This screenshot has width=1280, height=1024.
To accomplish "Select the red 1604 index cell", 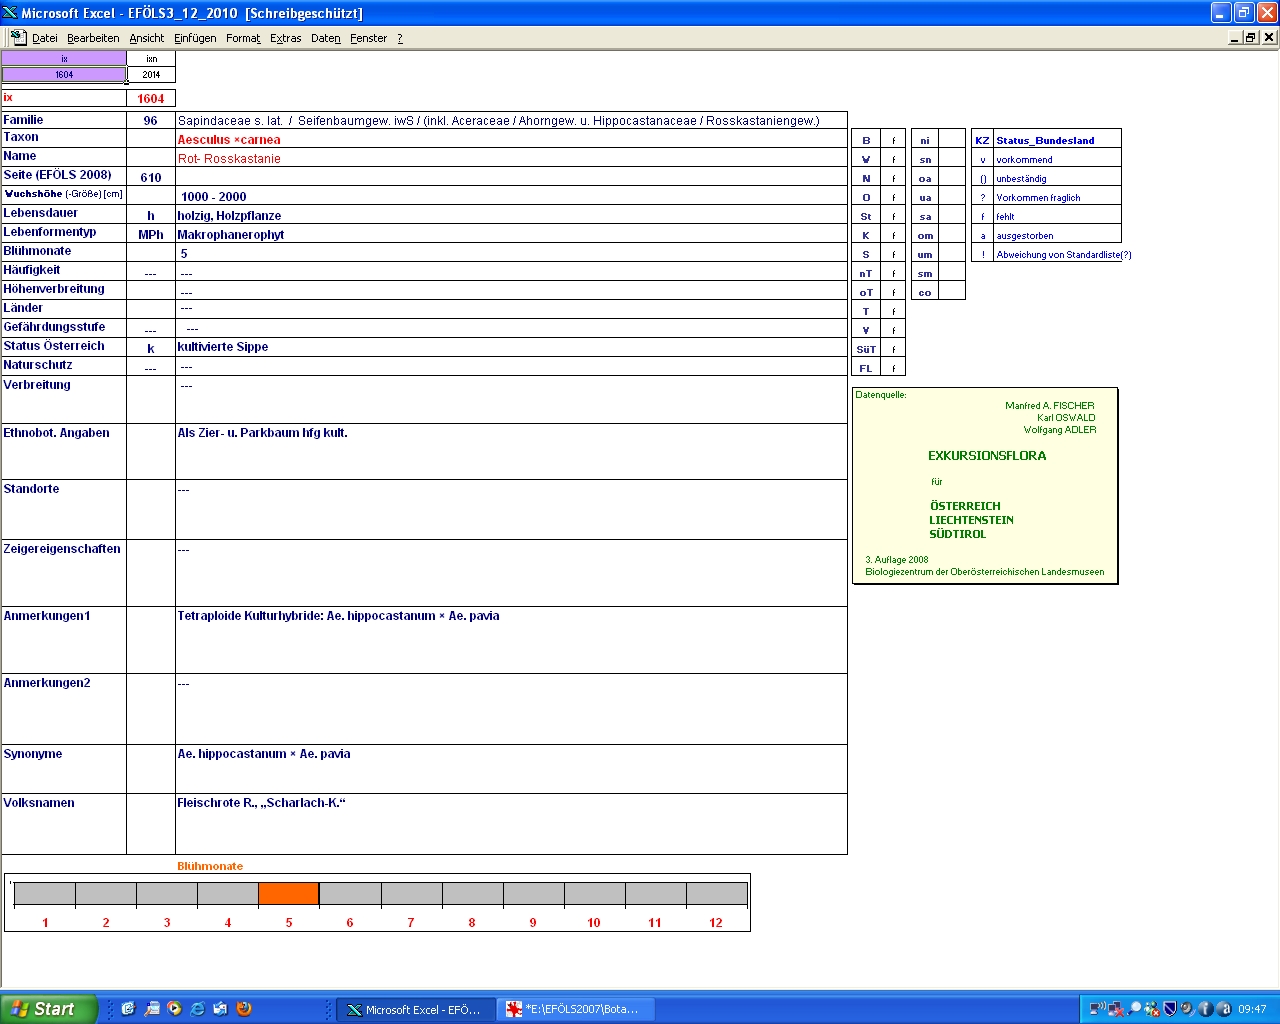I will [151, 98].
